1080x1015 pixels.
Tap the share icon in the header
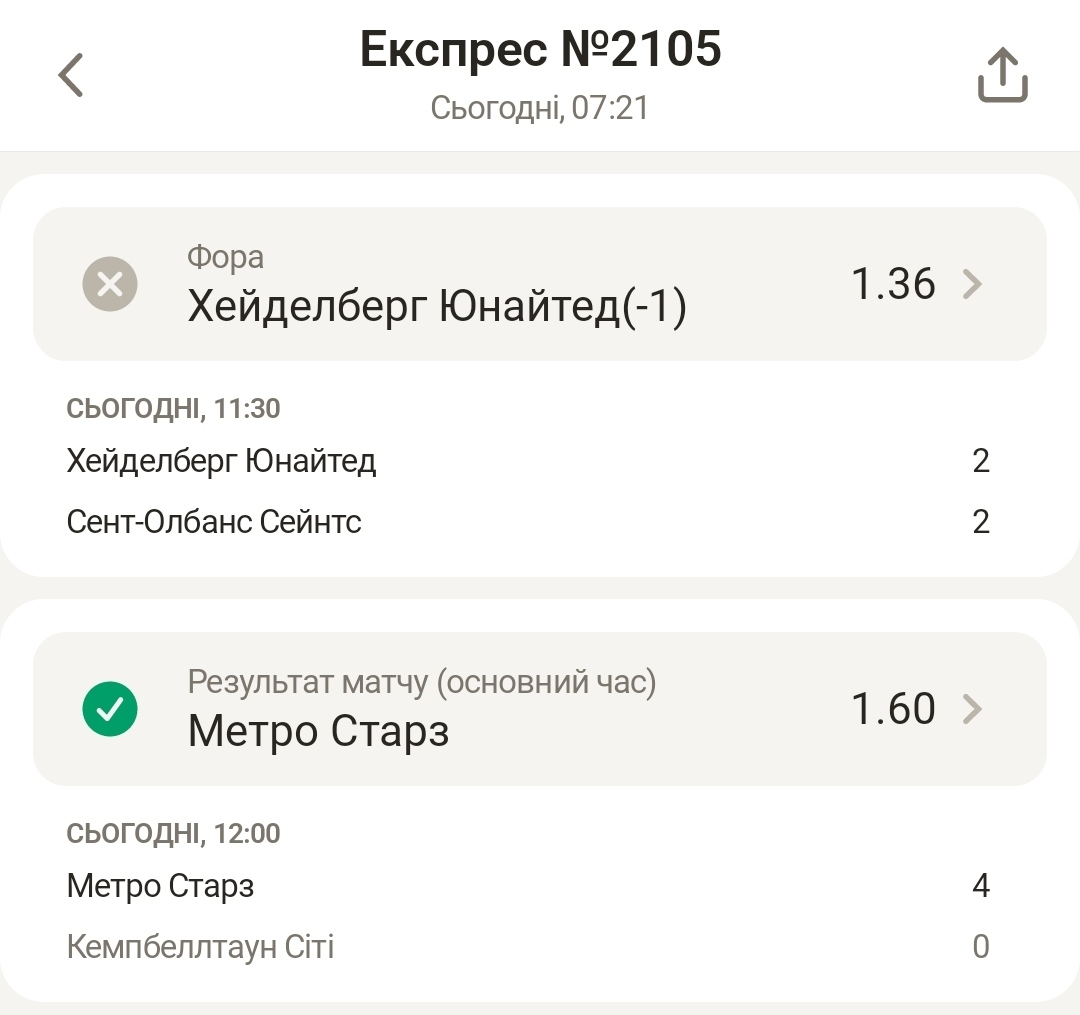1002,76
